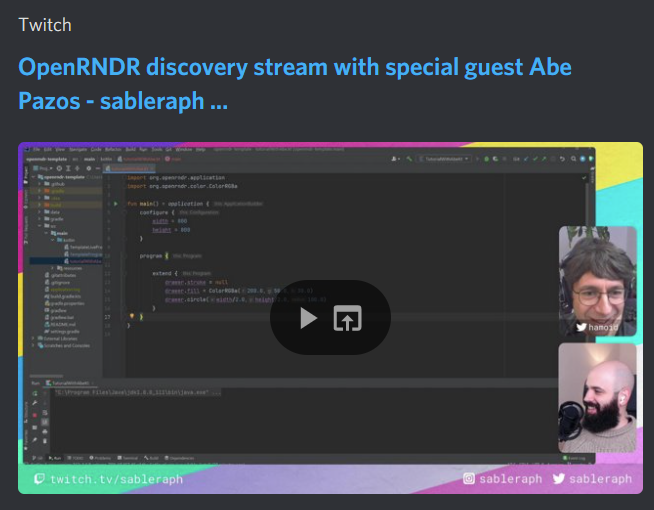654x510 pixels.
Task: Play the embedded Twitch video
Action: [309, 318]
